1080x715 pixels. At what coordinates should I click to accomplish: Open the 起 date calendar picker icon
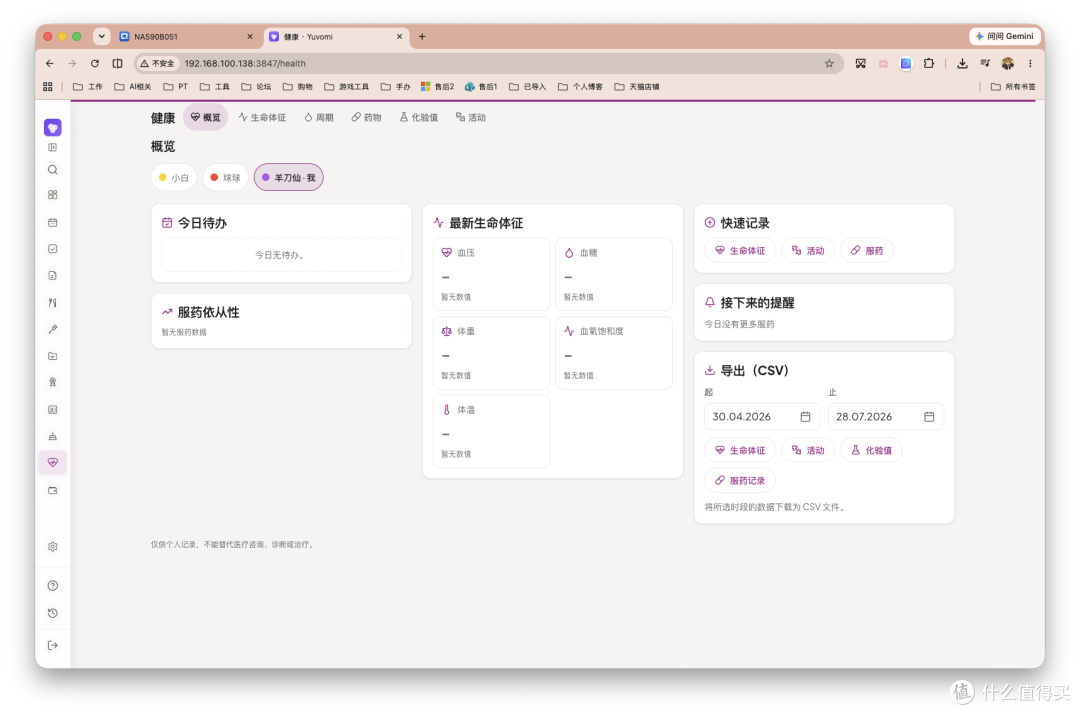tap(805, 417)
